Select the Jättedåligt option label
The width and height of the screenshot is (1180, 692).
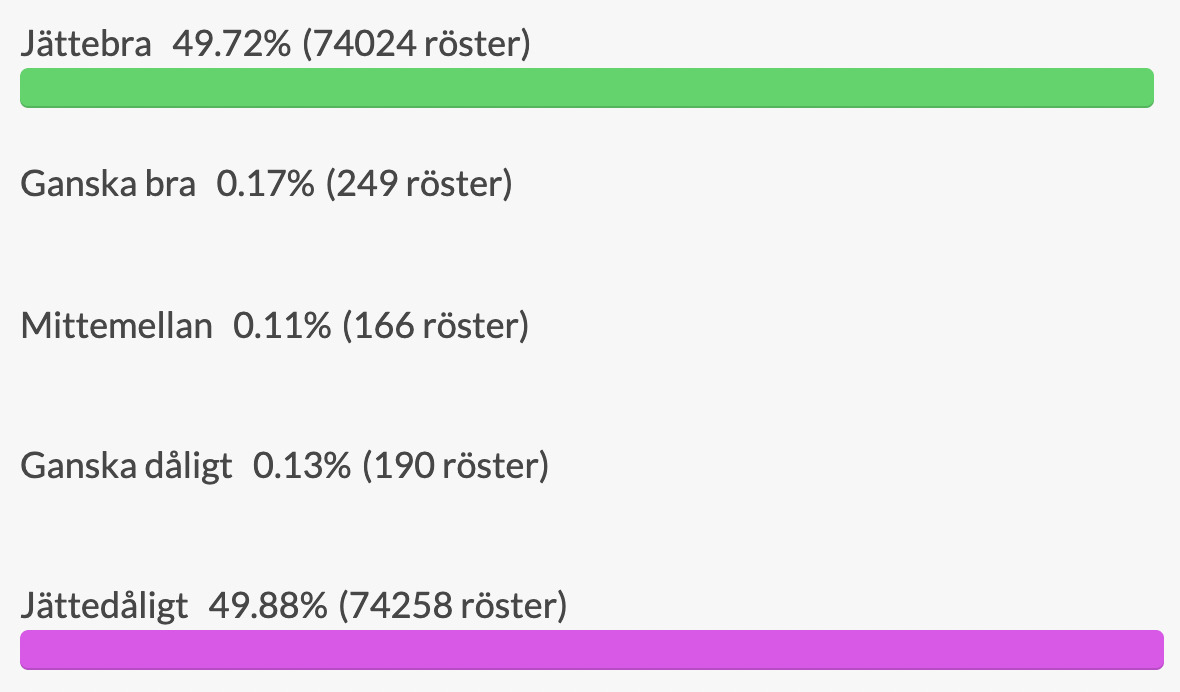click(x=104, y=606)
